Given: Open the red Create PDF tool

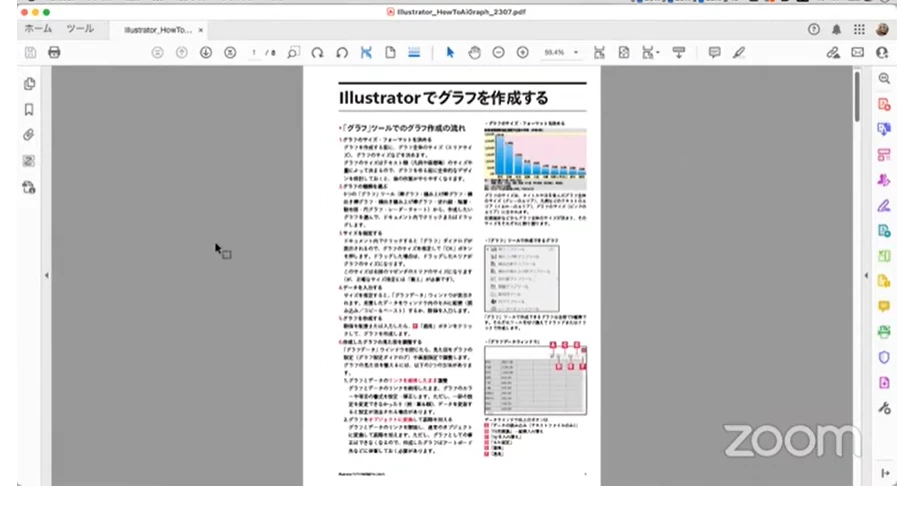Looking at the screenshot, I should coord(884,104).
